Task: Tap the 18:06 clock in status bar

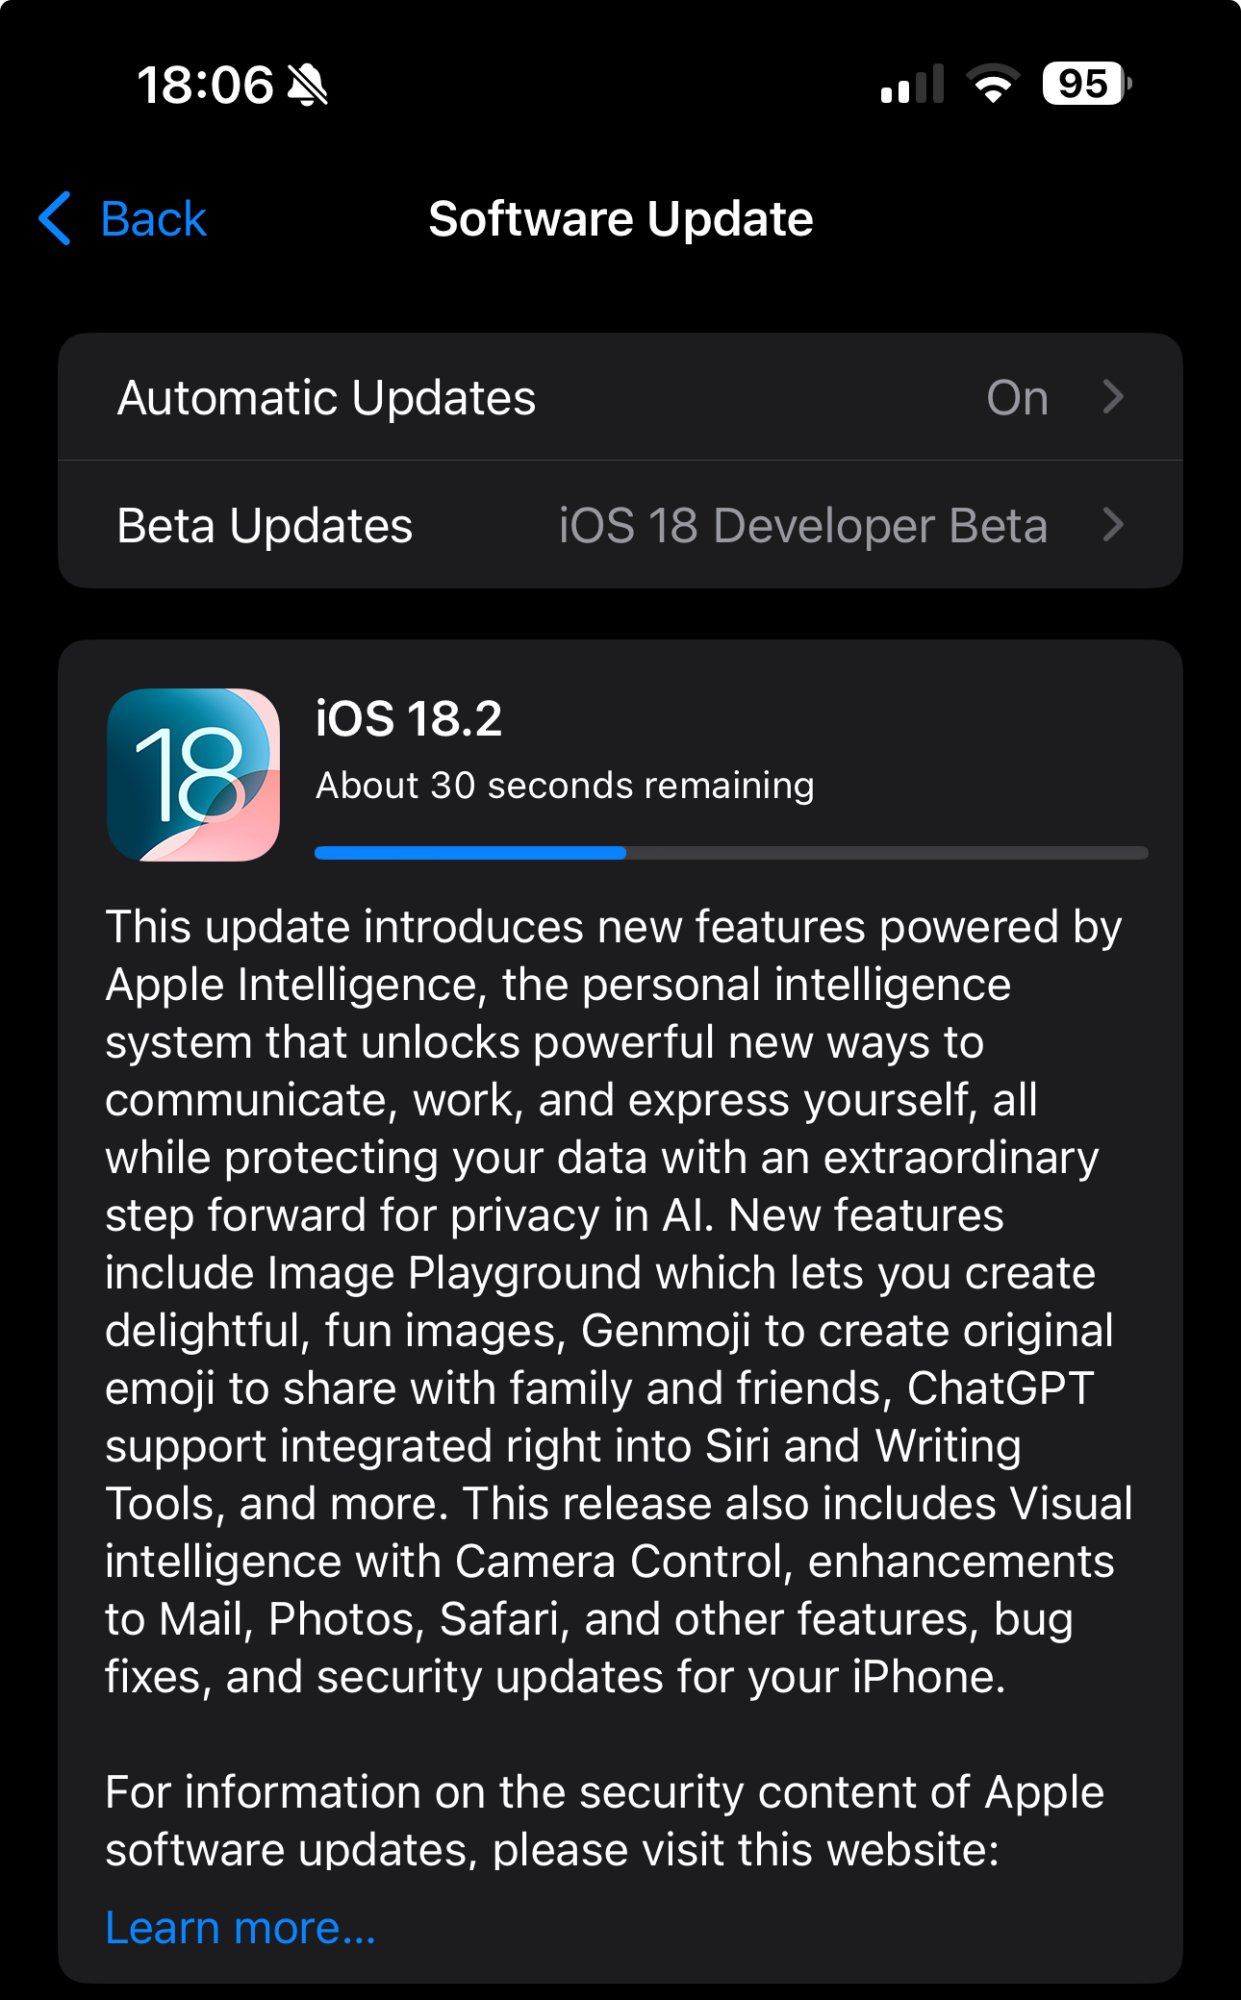Action: 205,85
